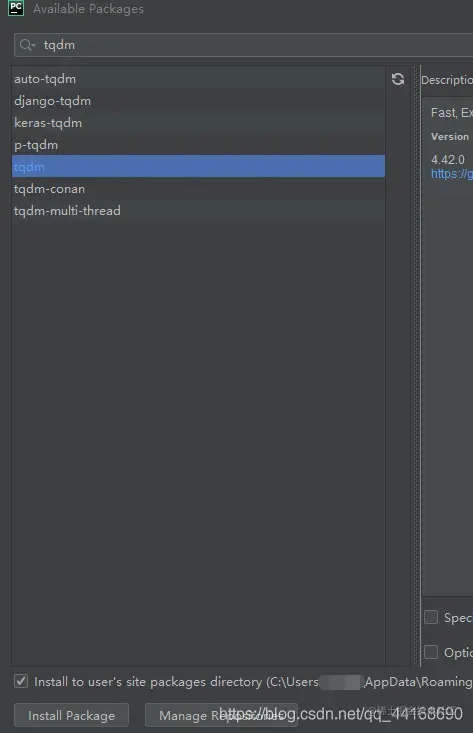Enable the Options checkbox

tap(431, 652)
